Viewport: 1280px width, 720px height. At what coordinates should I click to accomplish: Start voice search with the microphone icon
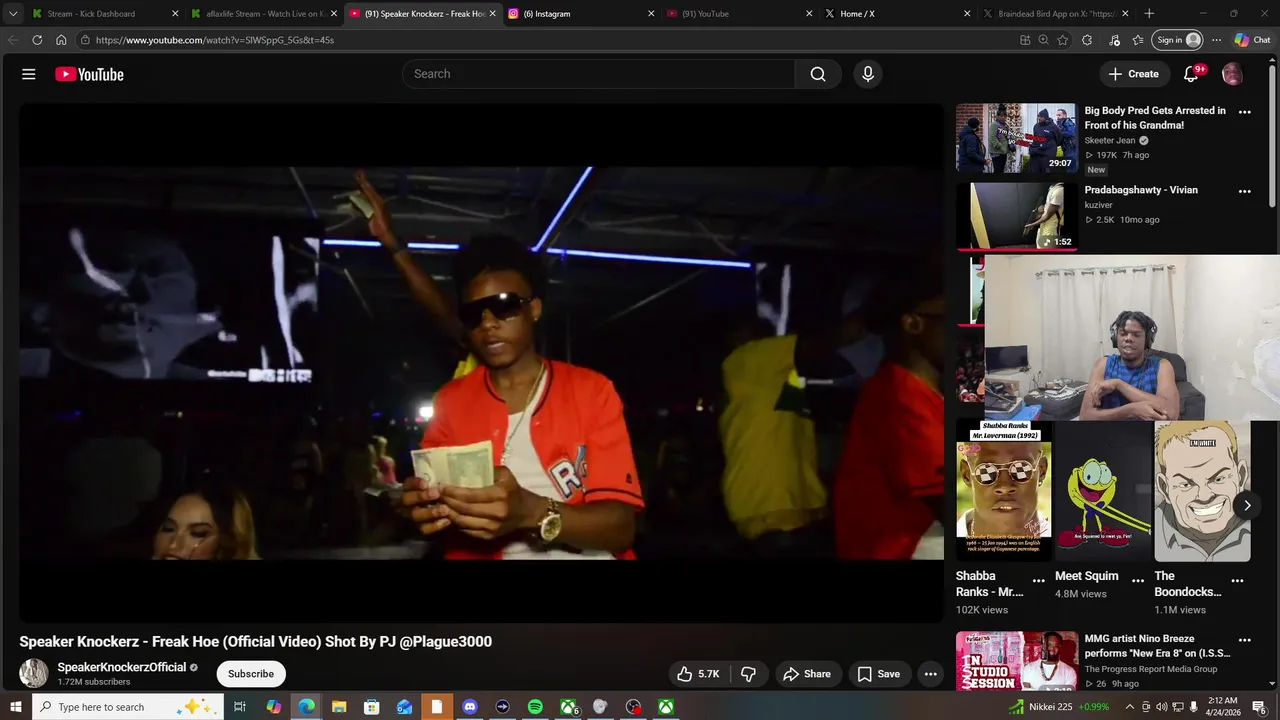coord(867,74)
